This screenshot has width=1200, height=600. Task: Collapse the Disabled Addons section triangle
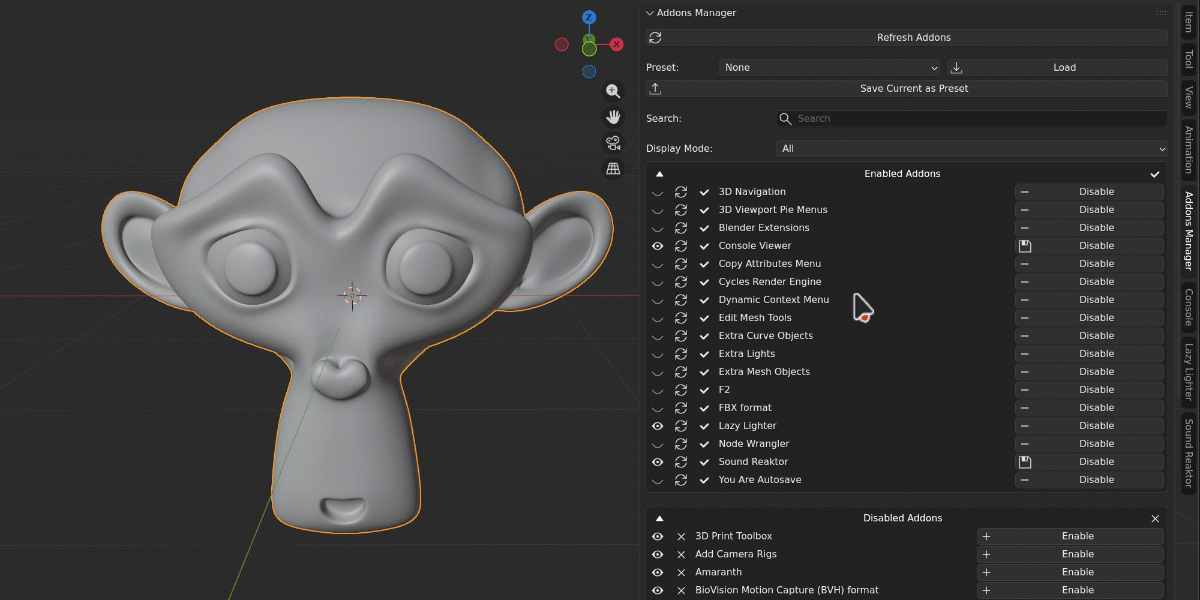click(659, 518)
